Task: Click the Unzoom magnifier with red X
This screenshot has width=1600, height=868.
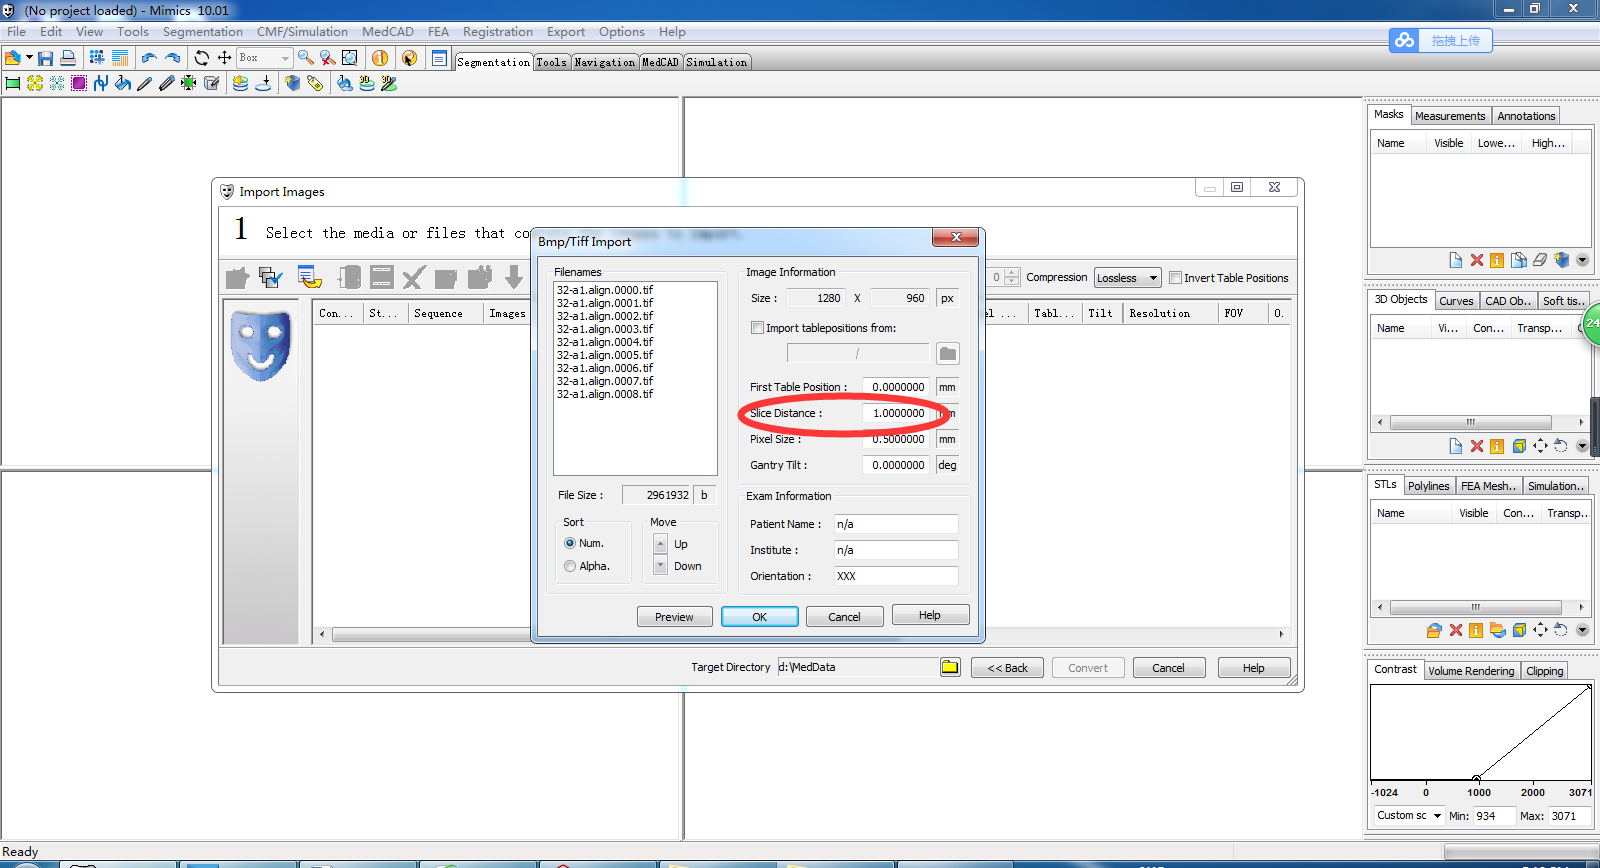Action: 328,58
